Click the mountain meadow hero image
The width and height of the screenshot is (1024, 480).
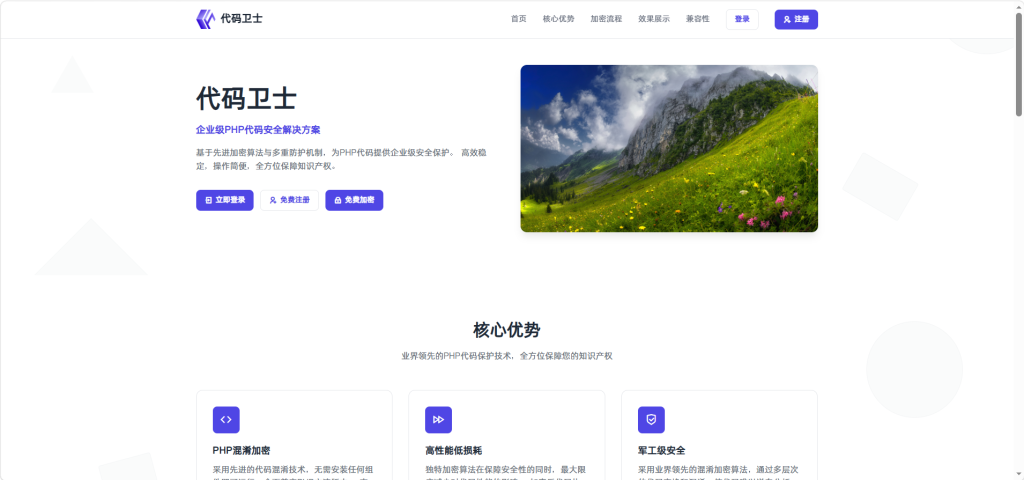click(669, 148)
